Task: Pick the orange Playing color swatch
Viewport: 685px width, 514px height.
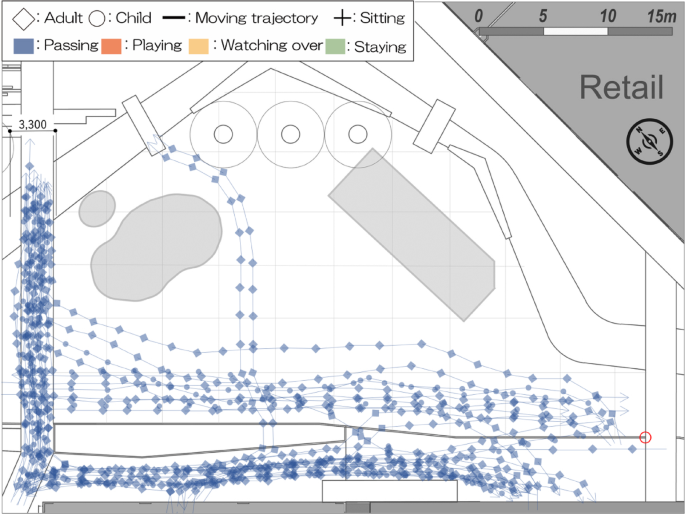Action: coord(110,46)
